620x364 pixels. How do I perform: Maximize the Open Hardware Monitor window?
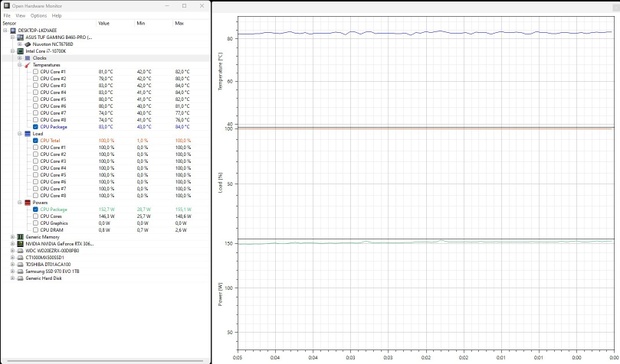[x=184, y=6]
